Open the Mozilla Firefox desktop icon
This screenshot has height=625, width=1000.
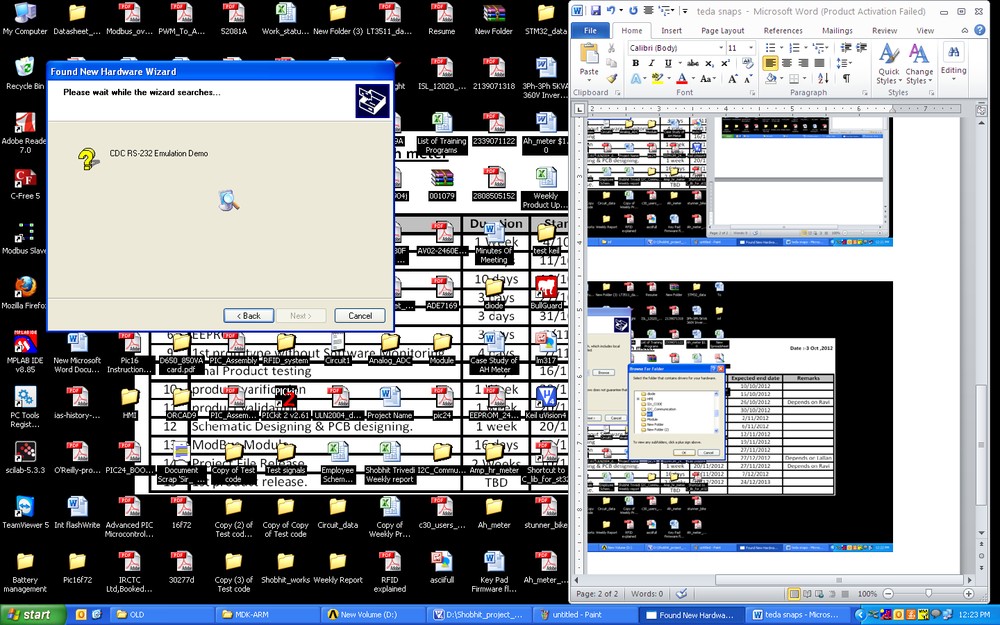(25, 287)
